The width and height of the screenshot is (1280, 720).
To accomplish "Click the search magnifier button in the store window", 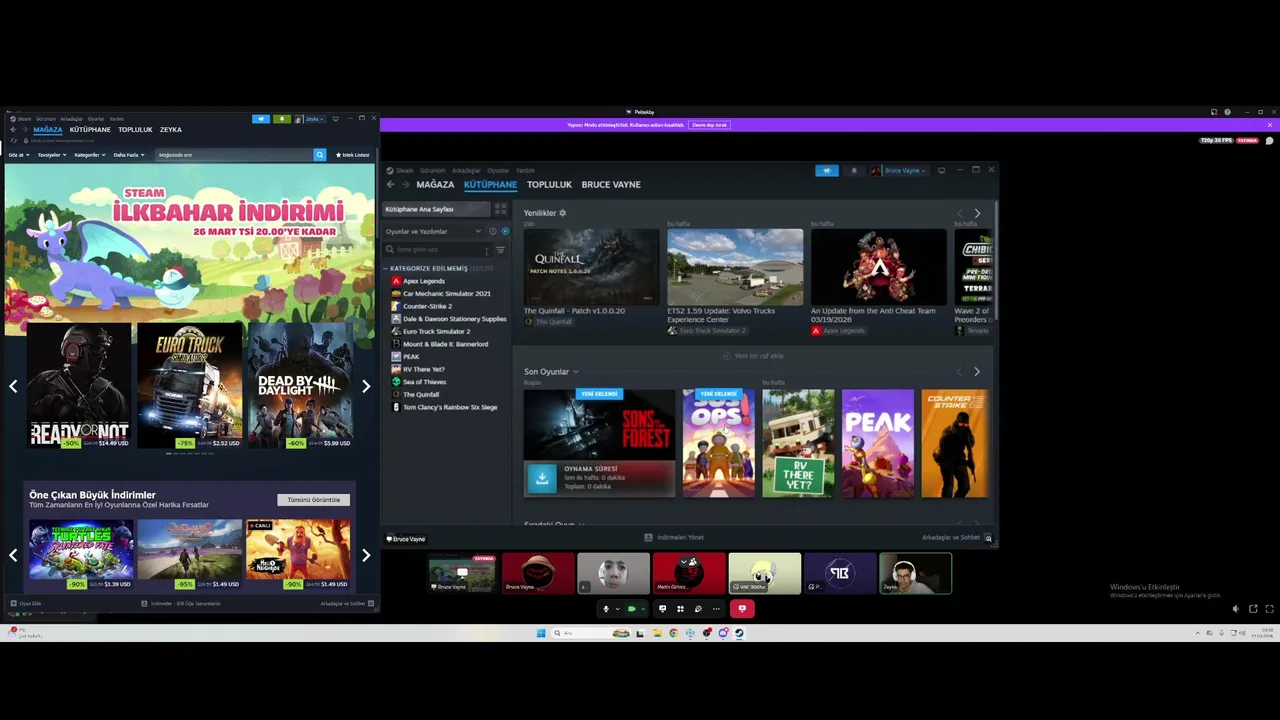I will coord(320,155).
